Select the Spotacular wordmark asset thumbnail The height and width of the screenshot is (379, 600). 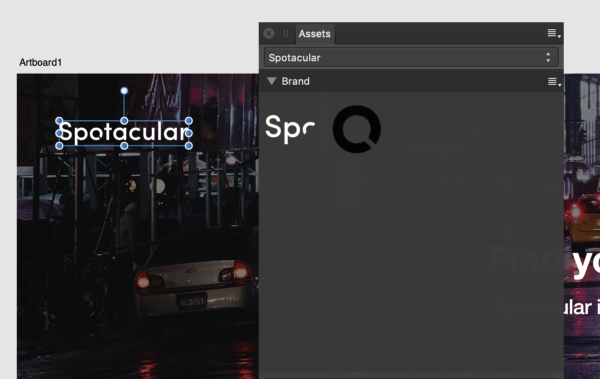coord(290,129)
